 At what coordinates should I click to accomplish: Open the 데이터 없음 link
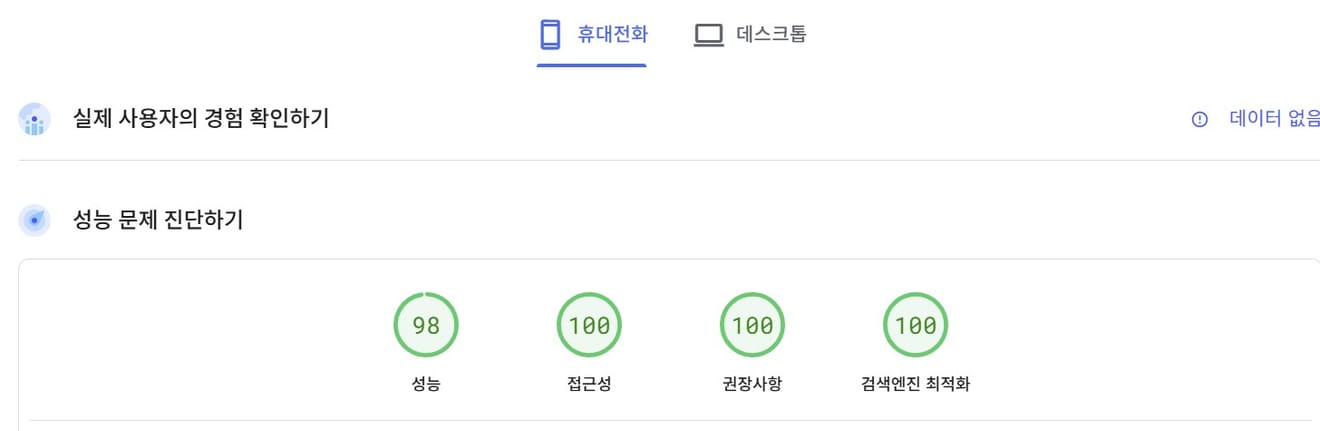pyautogui.click(x=1275, y=120)
